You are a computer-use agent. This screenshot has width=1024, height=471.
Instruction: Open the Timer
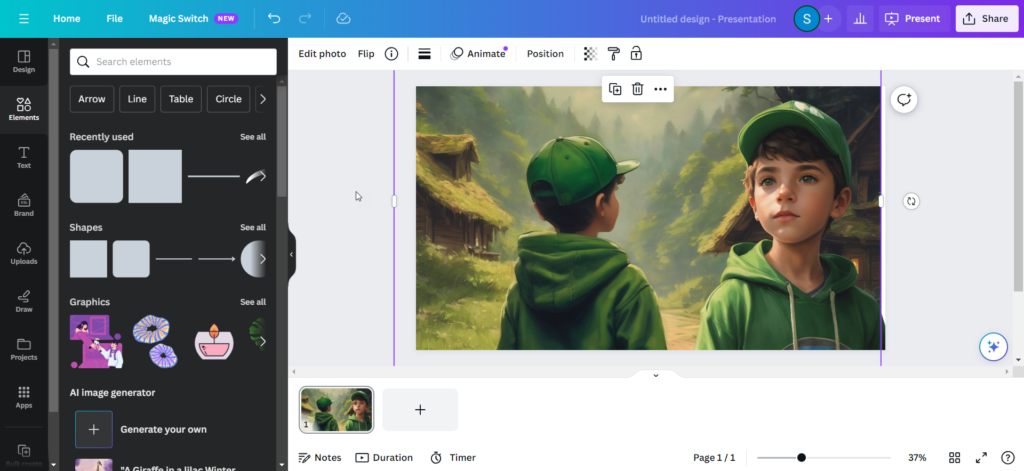[x=453, y=457]
